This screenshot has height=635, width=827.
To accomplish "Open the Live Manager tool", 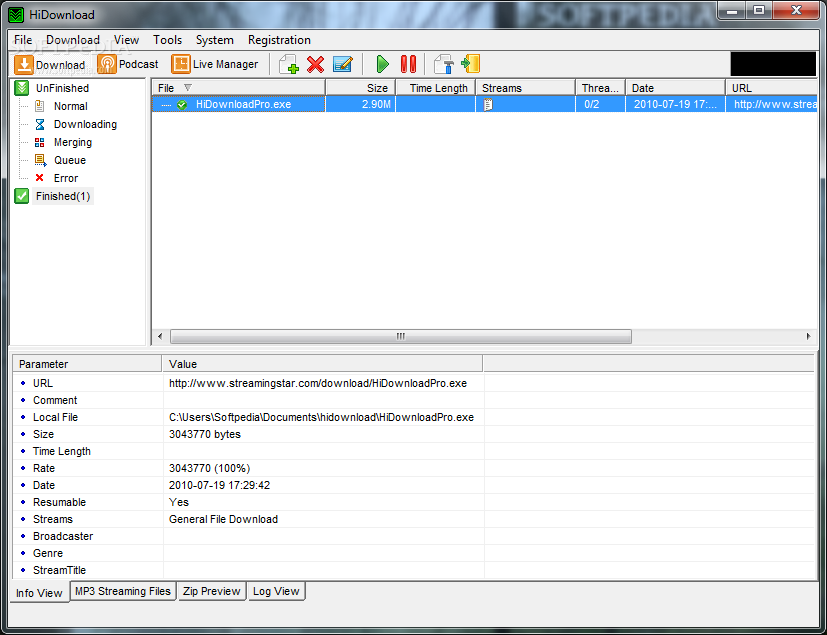I will coord(215,64).
